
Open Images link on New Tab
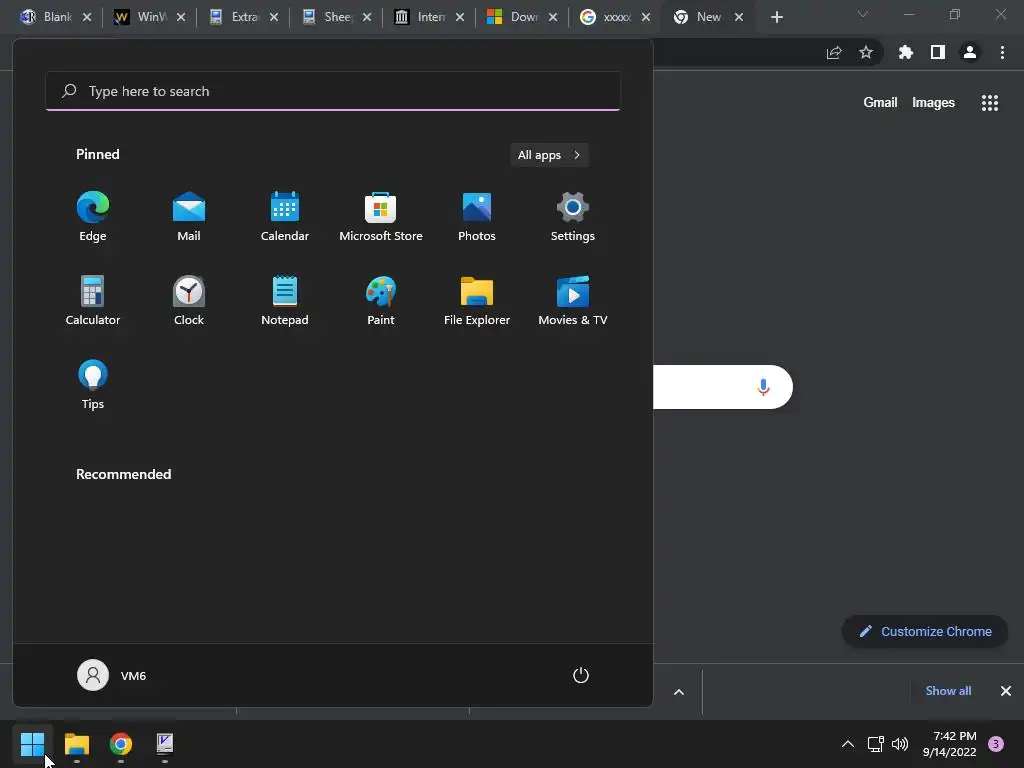(933, 103)
